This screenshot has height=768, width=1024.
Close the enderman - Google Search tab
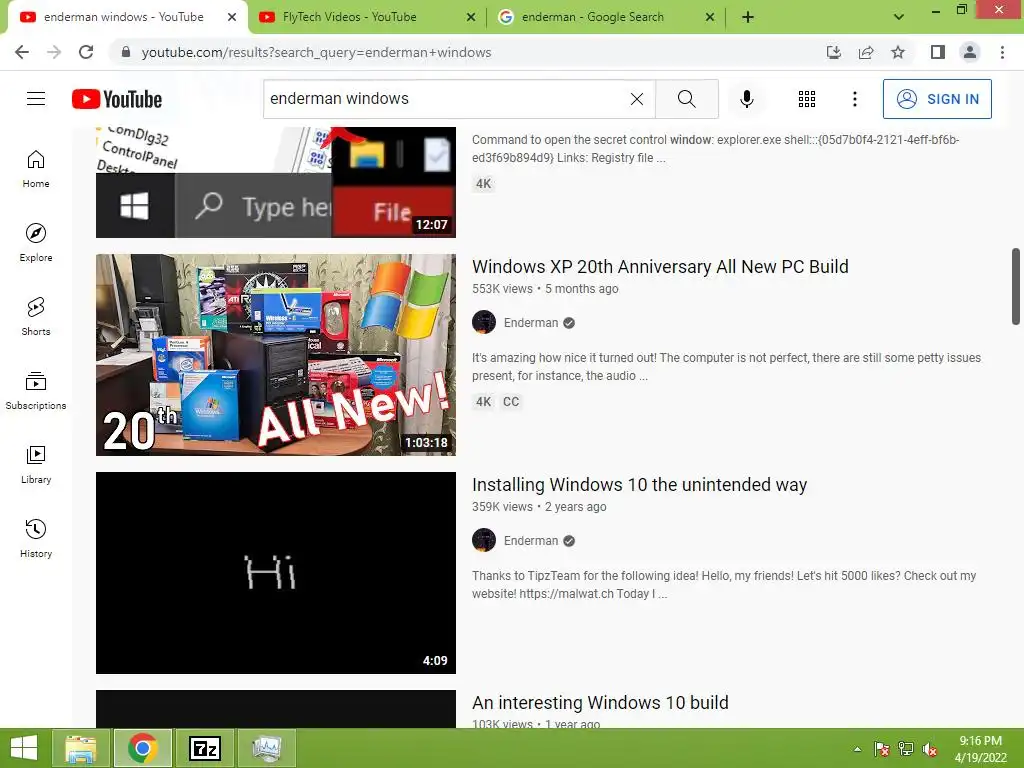click(710, 17)
